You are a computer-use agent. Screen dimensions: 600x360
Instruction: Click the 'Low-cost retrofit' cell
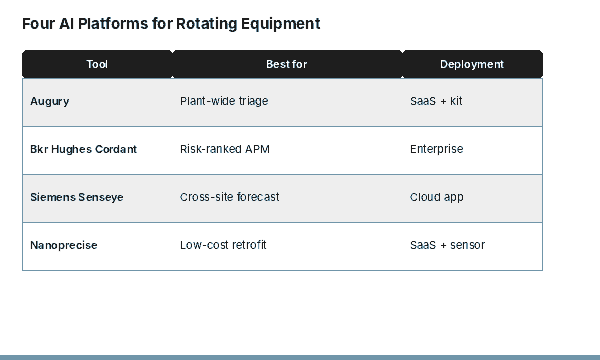coord(287,246)
